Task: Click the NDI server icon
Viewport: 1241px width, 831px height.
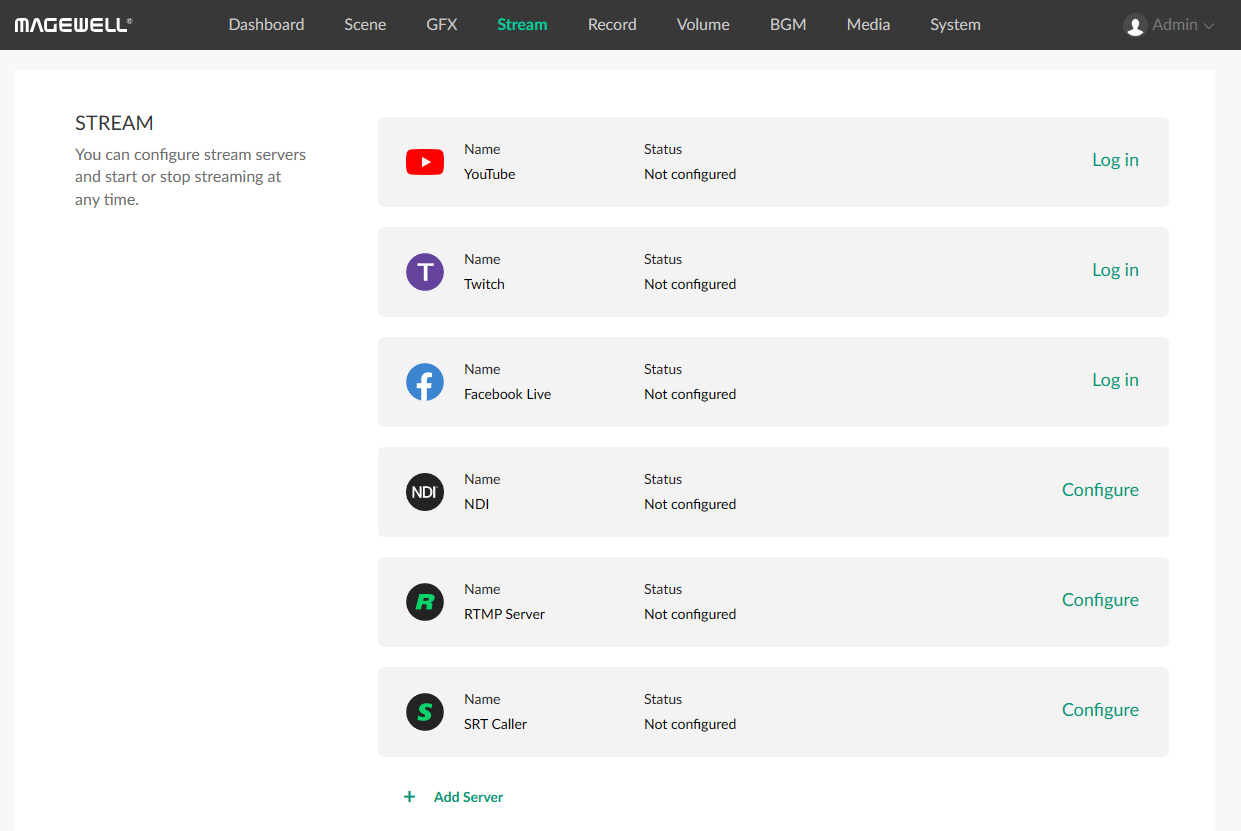Action: [425, 492]
